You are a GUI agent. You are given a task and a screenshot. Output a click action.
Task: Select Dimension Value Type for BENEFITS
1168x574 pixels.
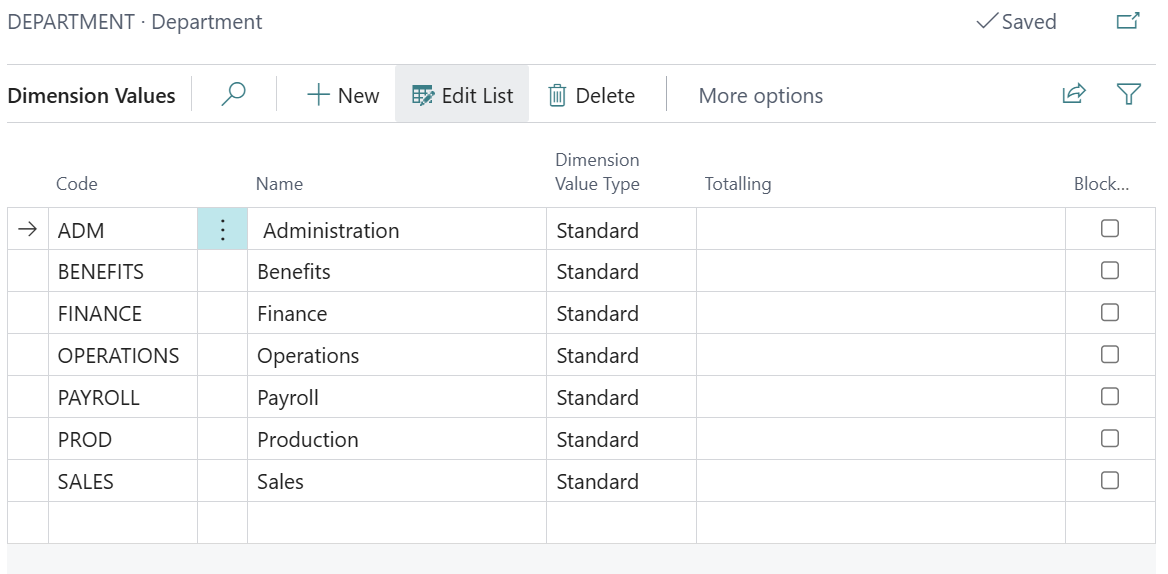(x=621, y=271)
